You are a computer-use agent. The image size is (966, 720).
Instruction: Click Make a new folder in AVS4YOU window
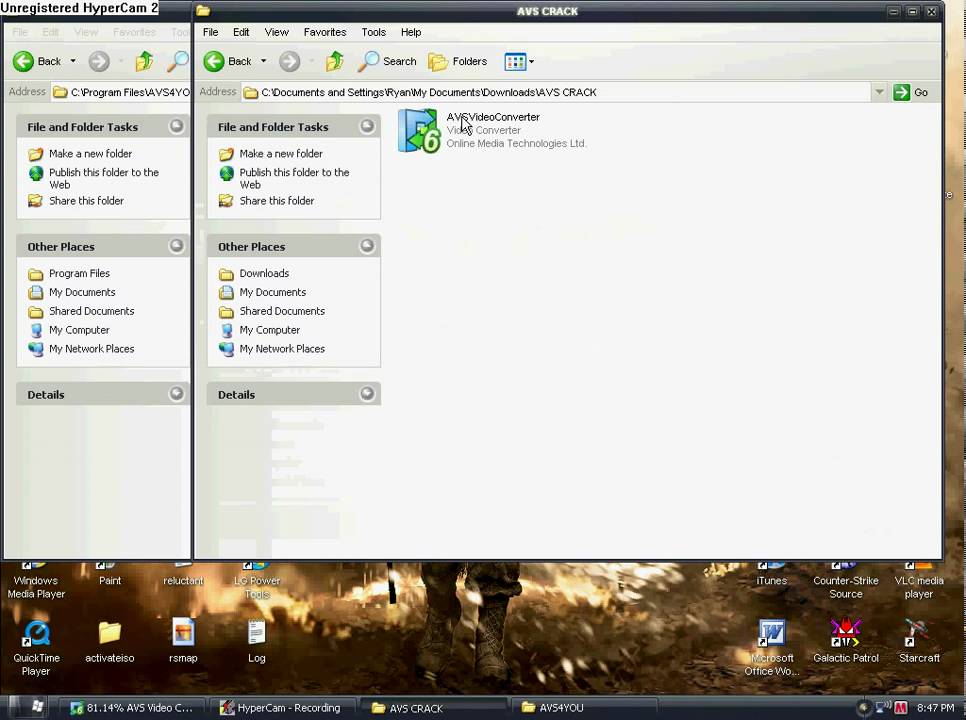(90, 153)
